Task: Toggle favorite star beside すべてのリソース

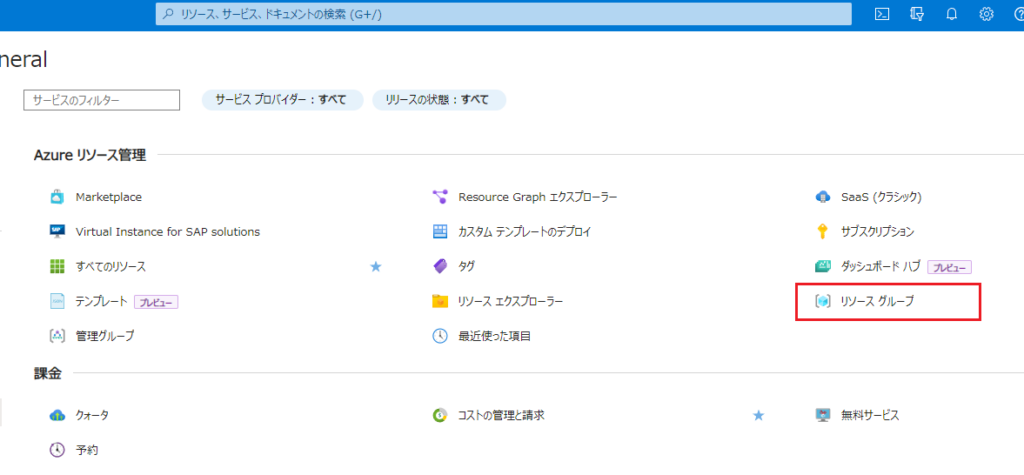Action: click(x=376, y=266)
